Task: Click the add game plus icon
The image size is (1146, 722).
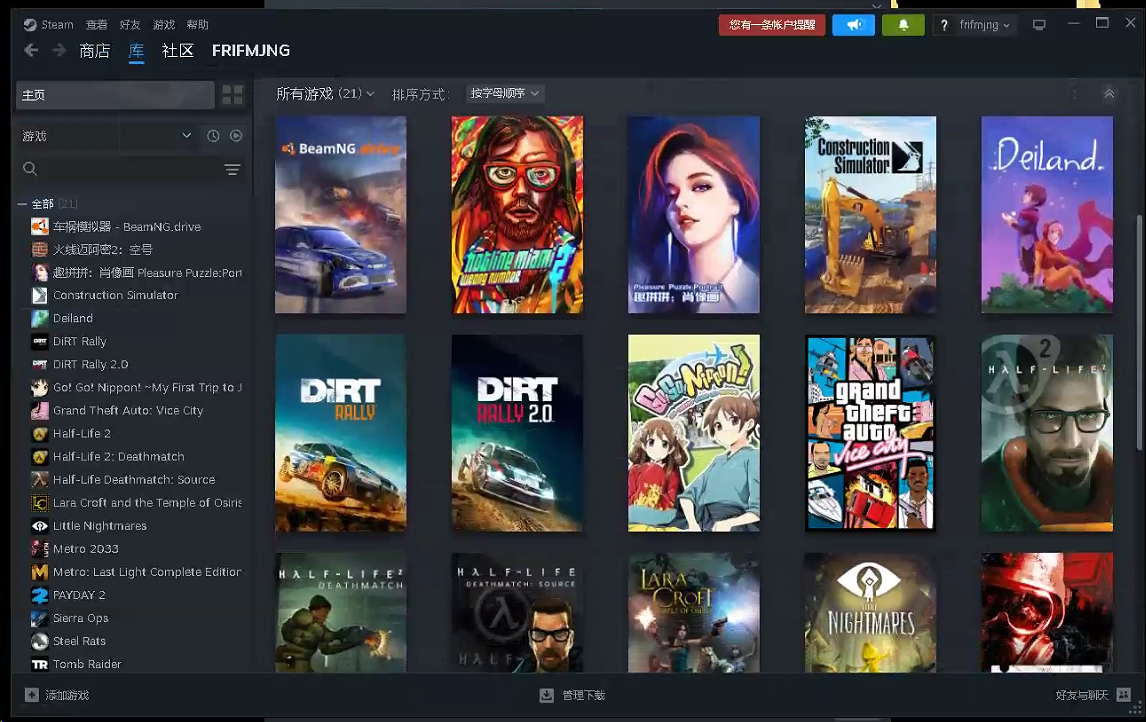Action: [31, 695]
